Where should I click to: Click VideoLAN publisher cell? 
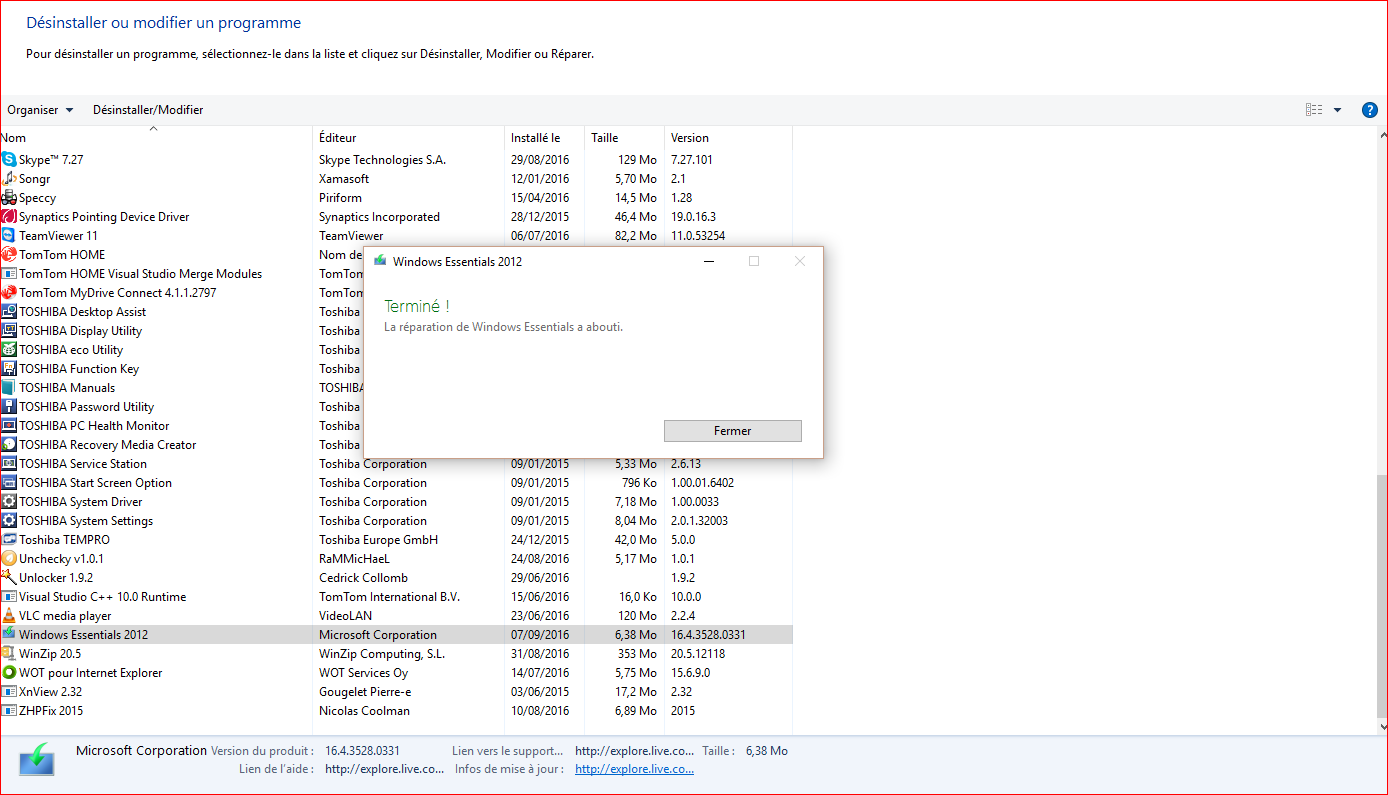(345, 616)
